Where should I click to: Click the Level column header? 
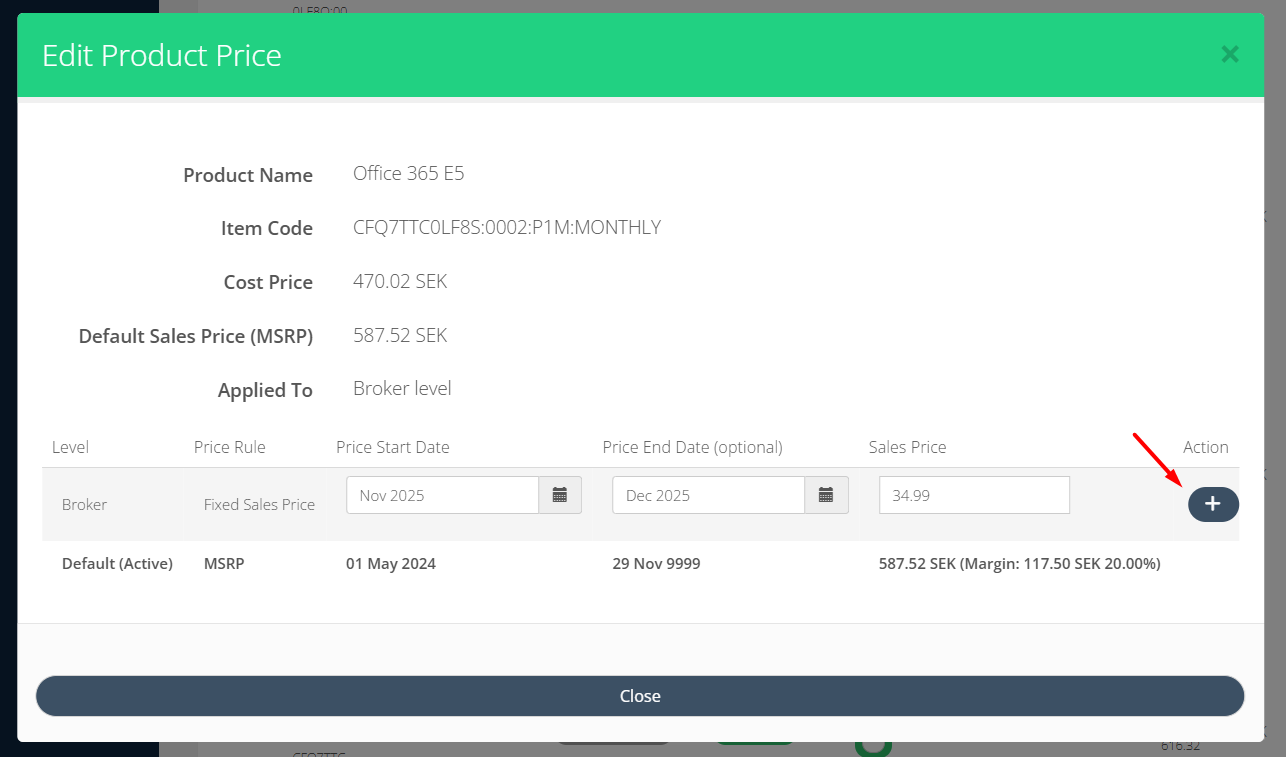[70, 447]
